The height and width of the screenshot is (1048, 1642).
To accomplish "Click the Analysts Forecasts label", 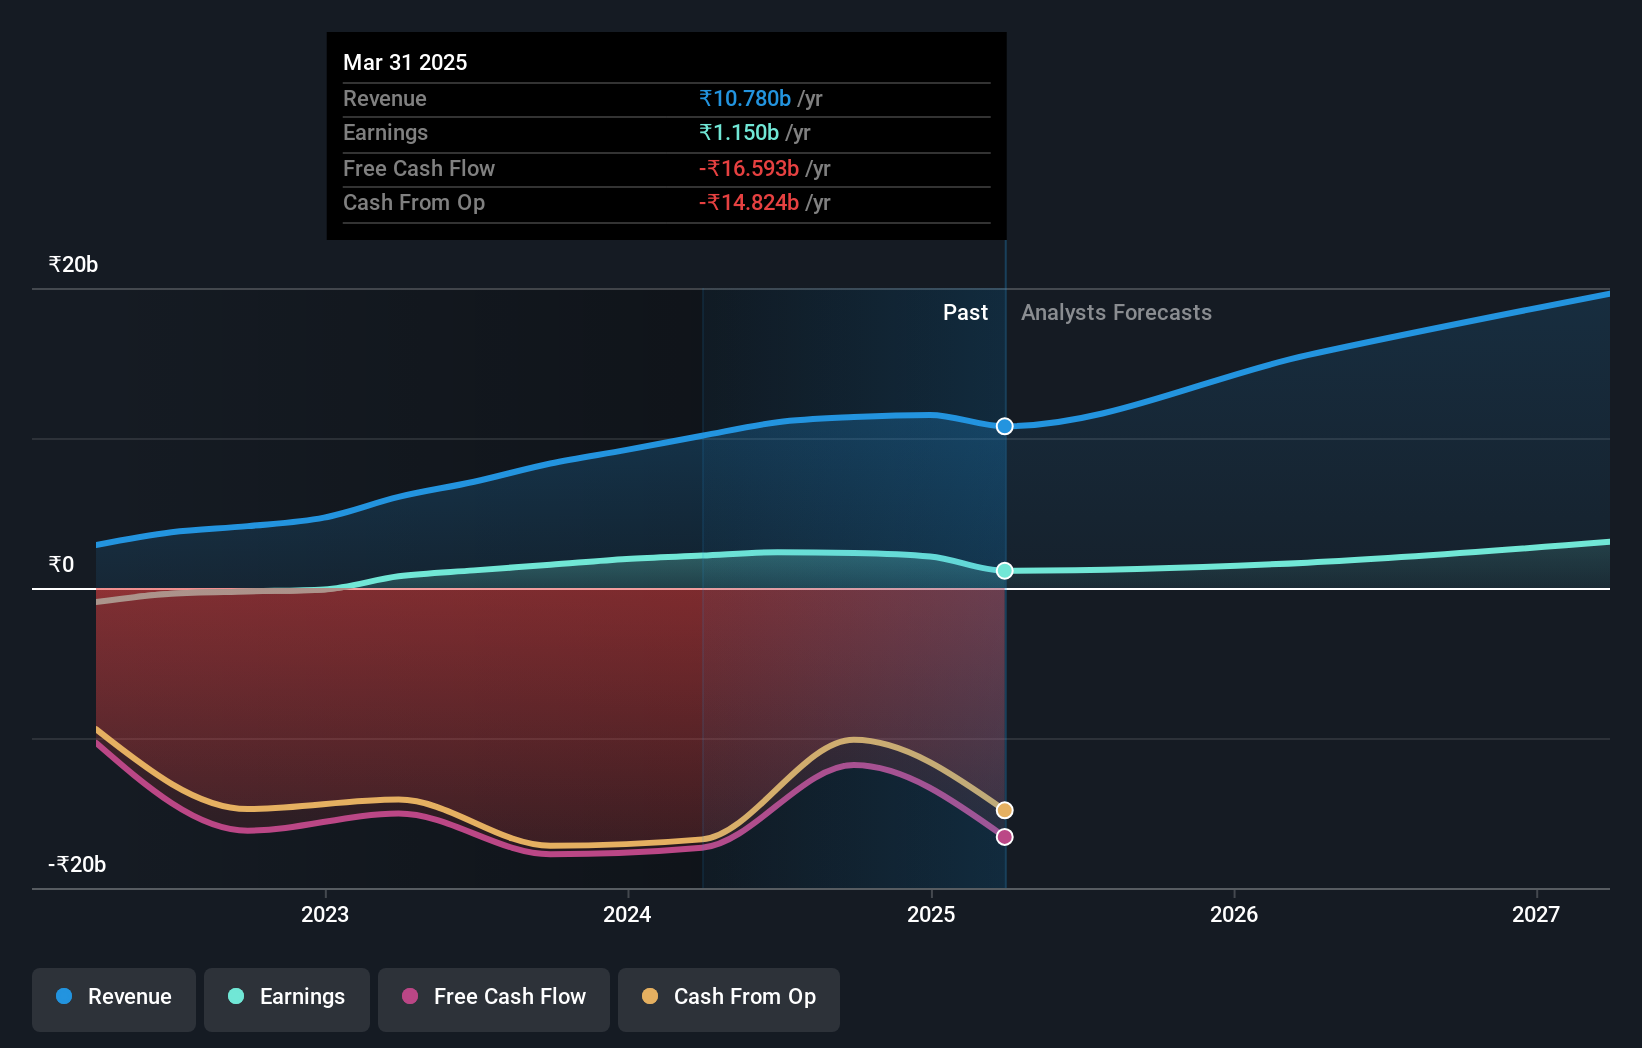I will coord(1116,313).
